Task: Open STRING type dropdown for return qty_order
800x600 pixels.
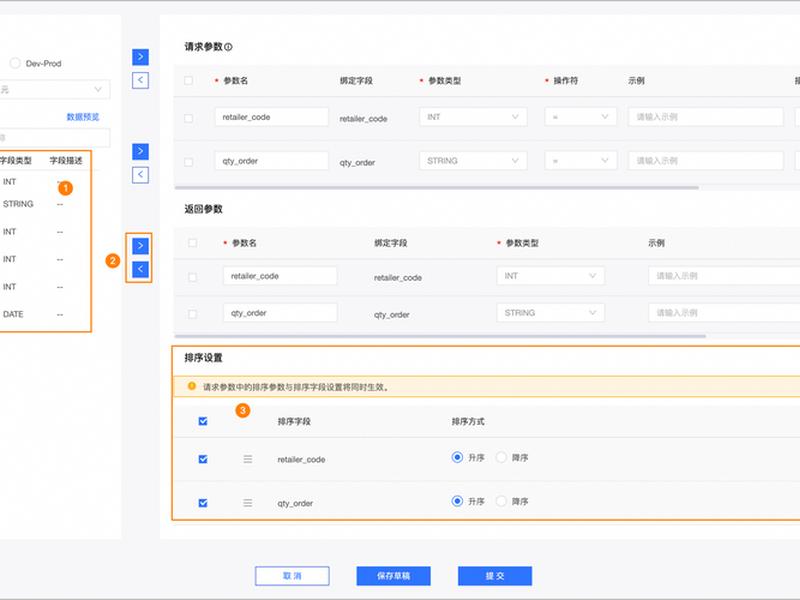Action: pyautogui.click(x=551, y=313)
